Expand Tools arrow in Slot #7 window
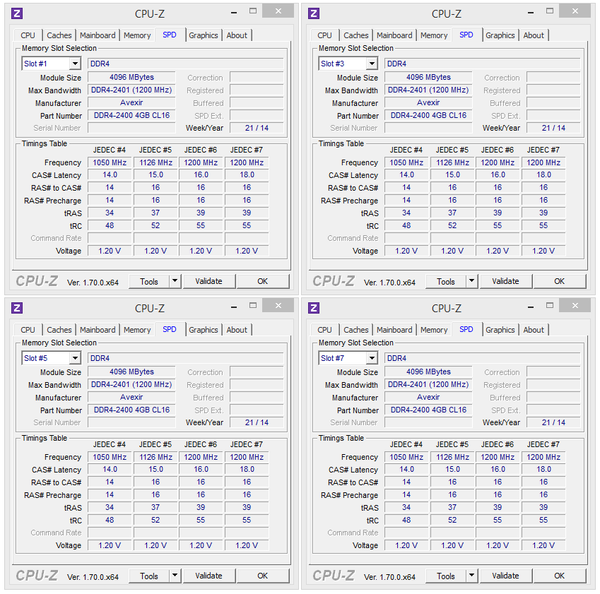The width and height of the screenshot is (600, 594). pyautogui.click(x=472, y=575)
